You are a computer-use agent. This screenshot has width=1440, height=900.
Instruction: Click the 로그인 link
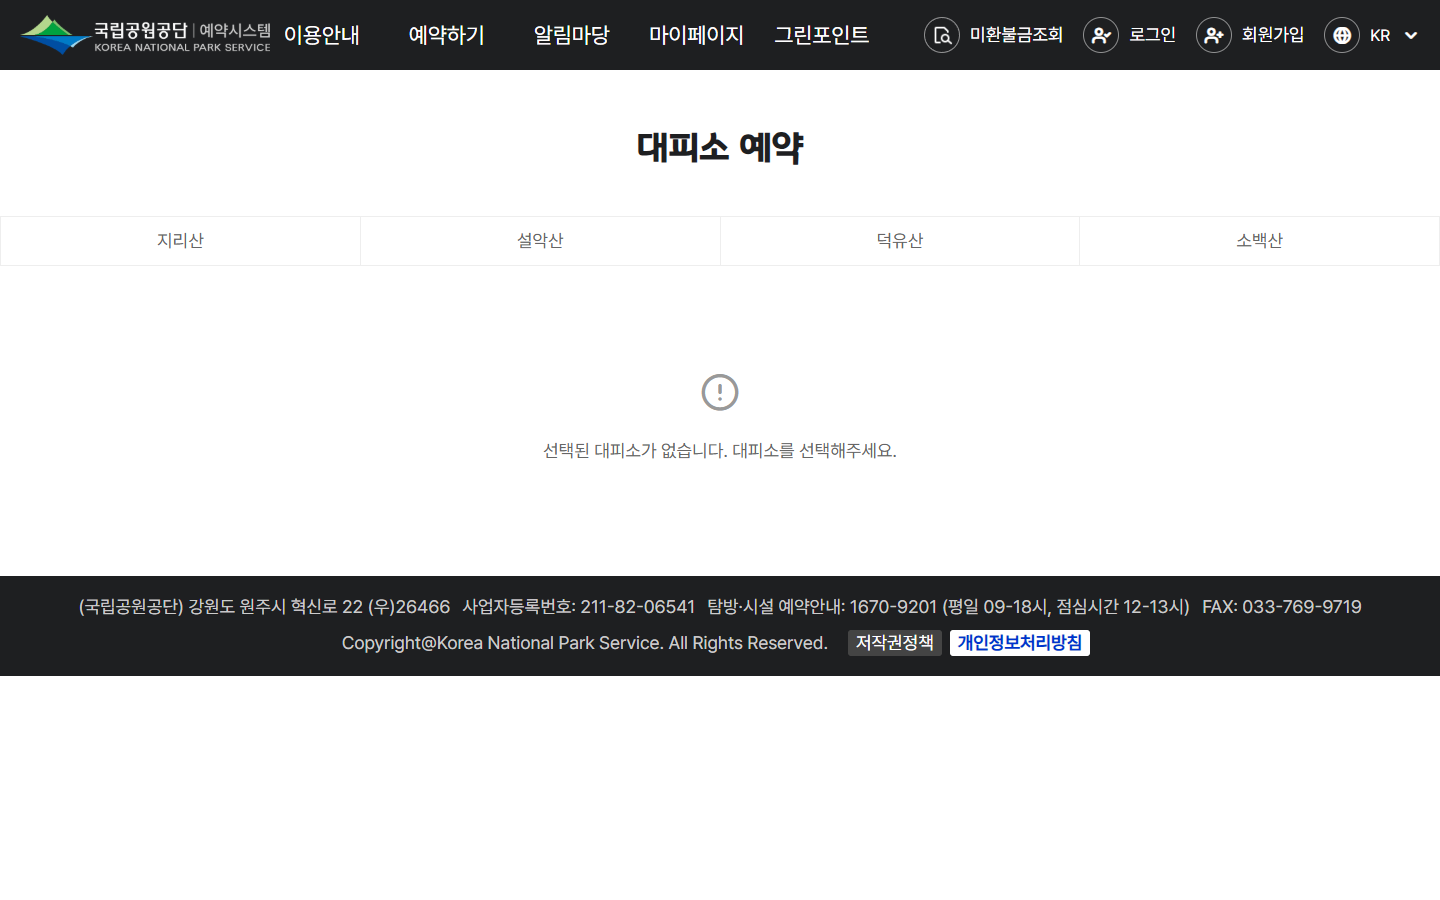click(1152, 35)
